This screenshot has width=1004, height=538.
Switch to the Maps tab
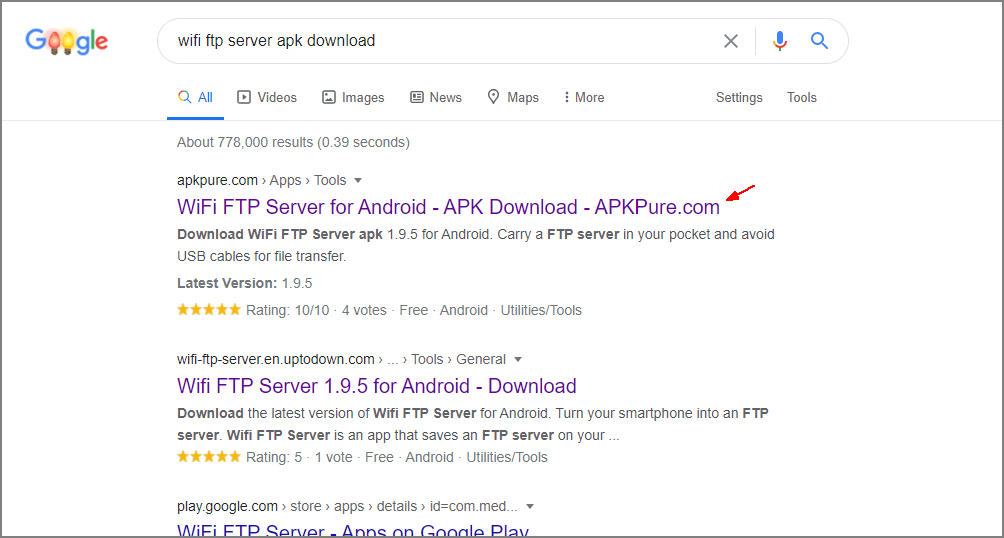[513, 97]
